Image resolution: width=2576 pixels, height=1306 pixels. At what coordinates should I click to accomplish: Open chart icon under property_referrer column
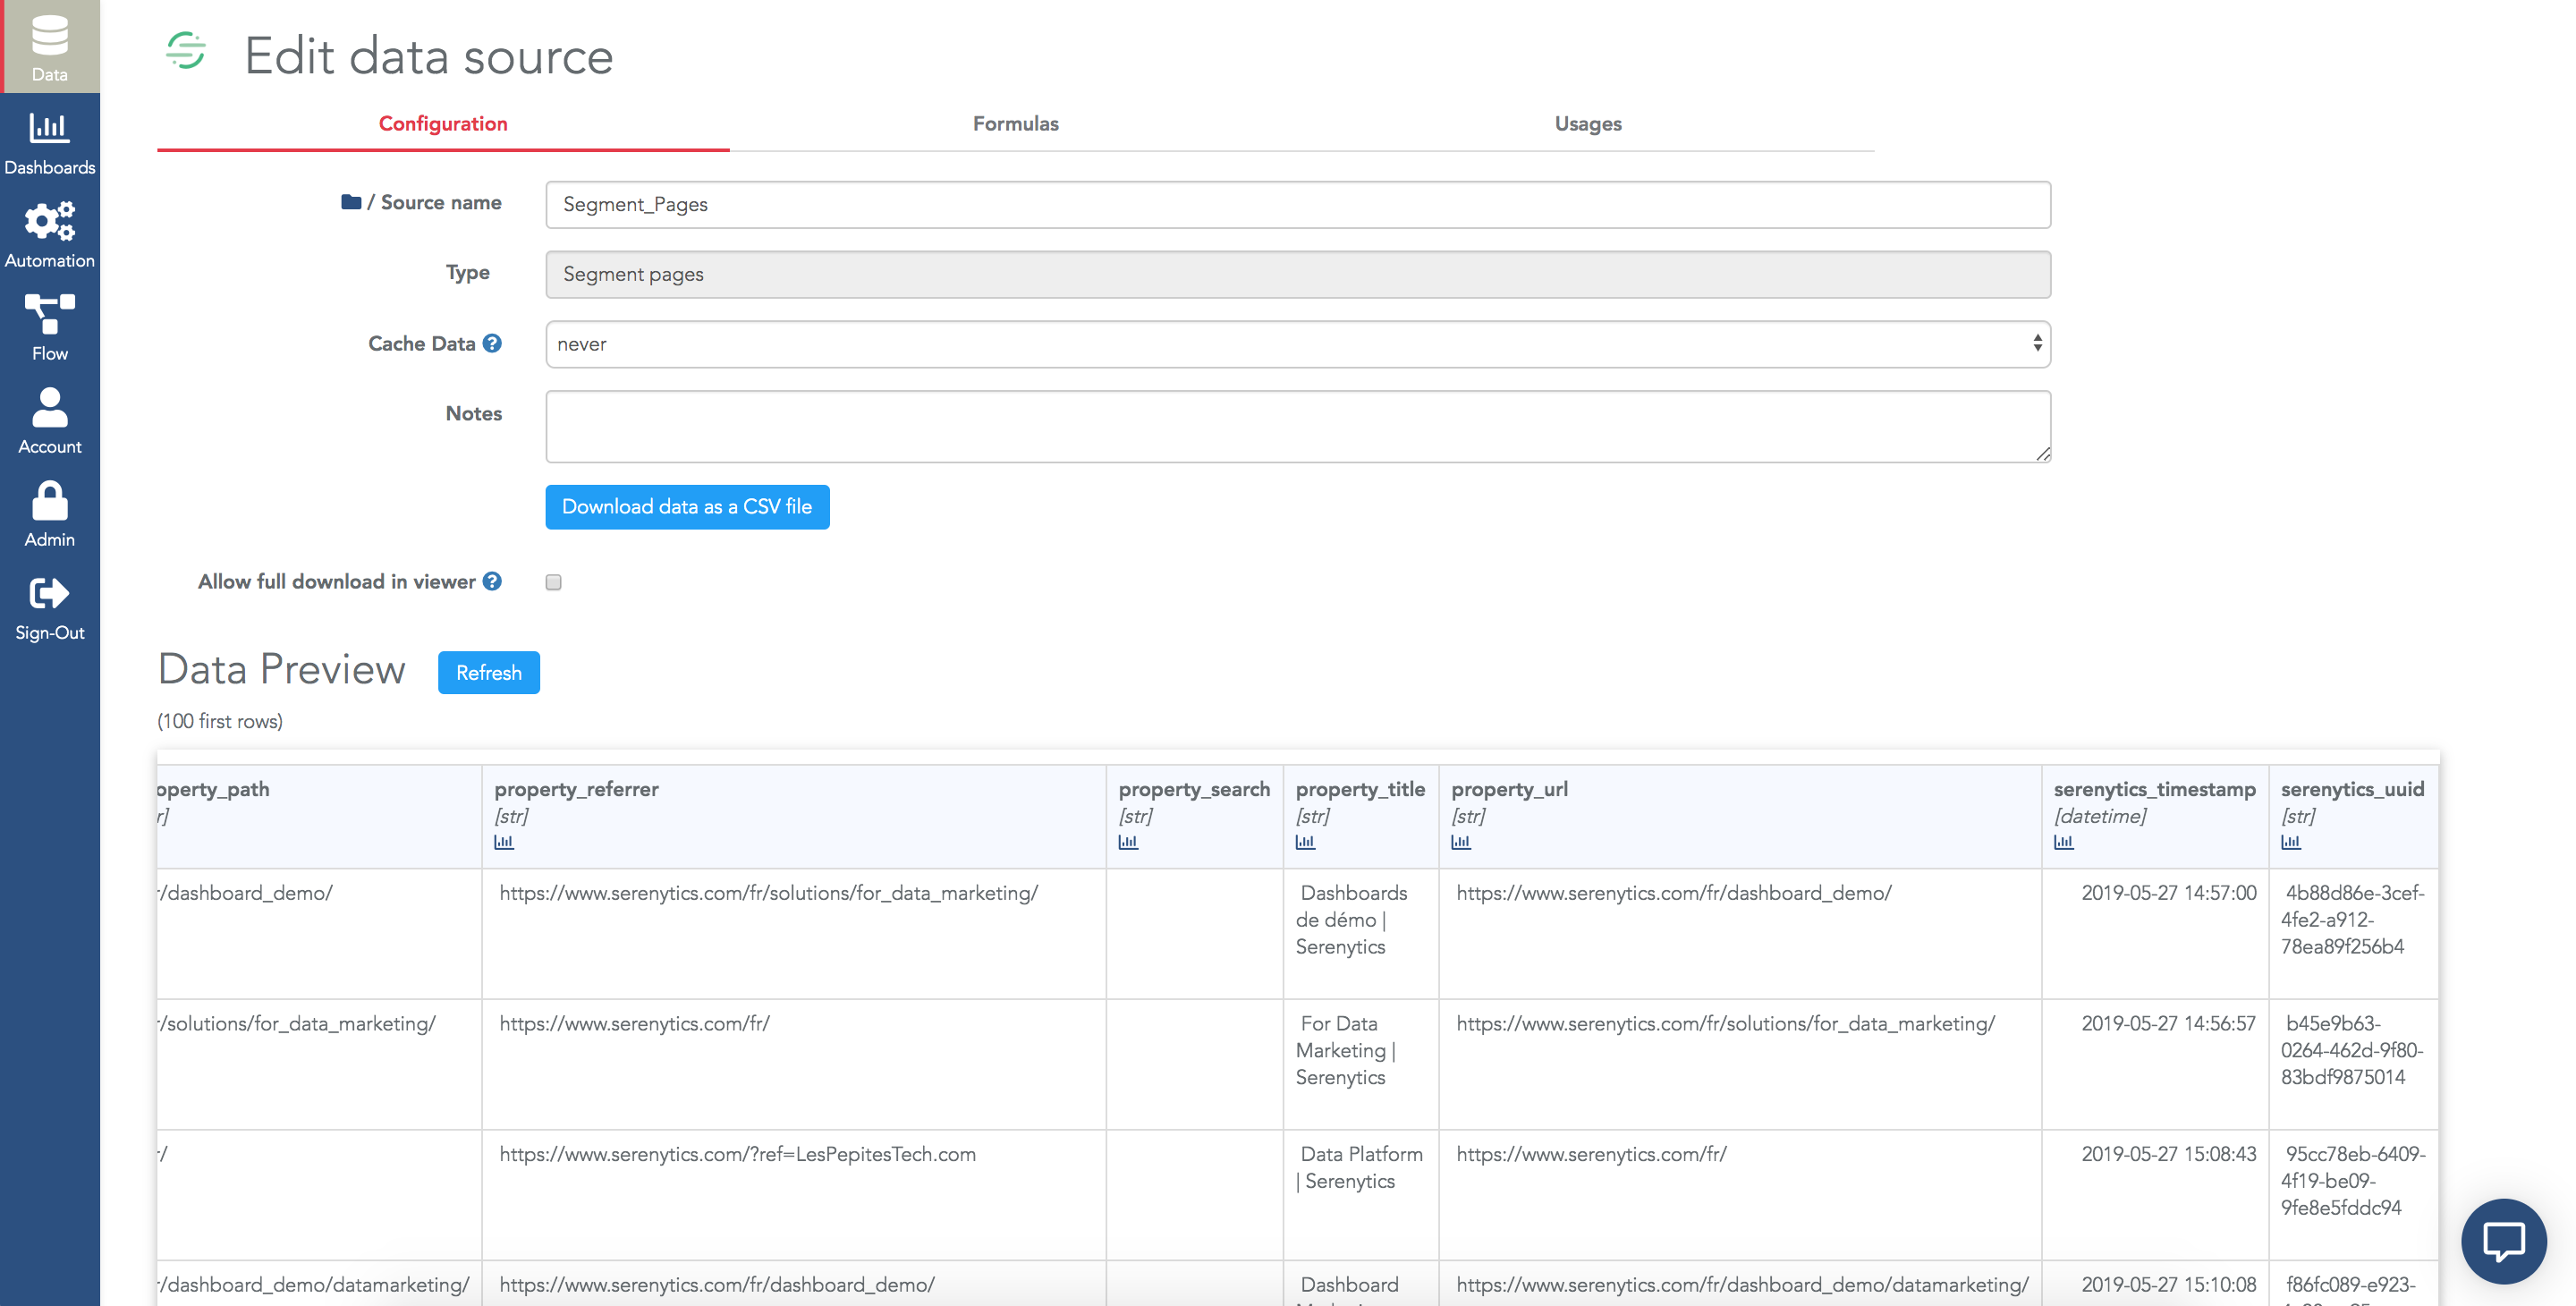tap(504, 842)
